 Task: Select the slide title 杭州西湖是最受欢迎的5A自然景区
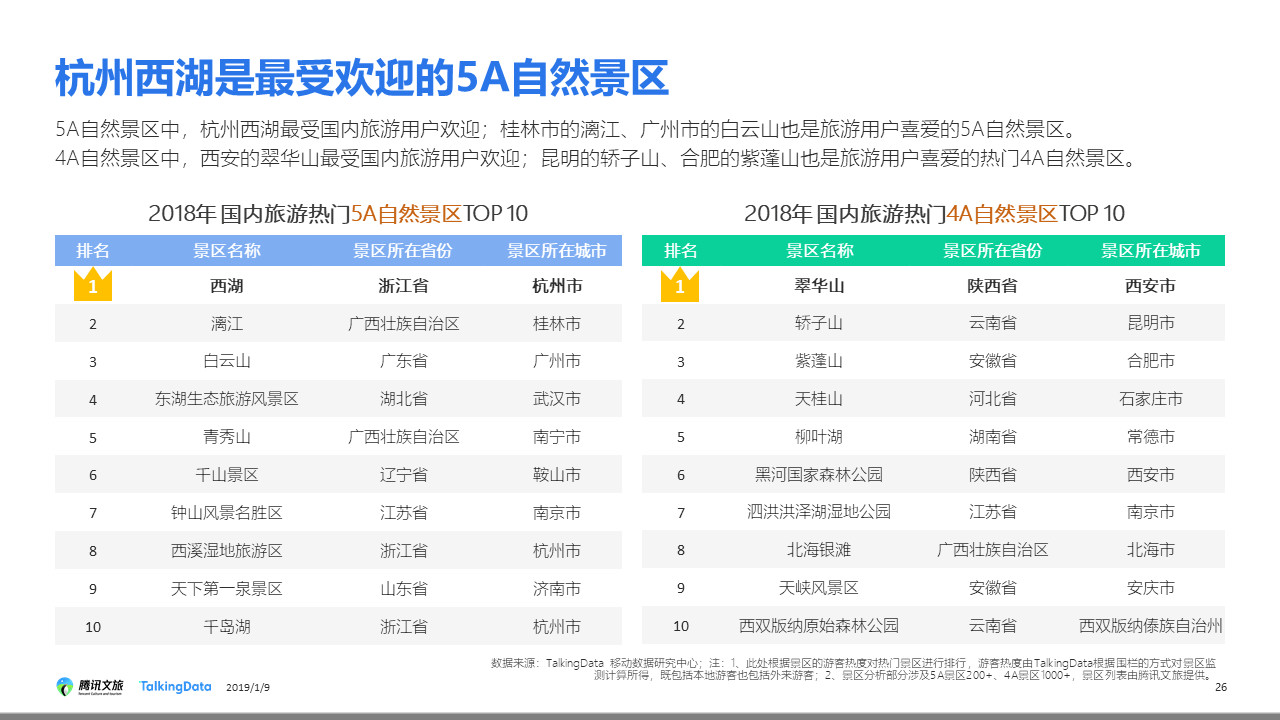pyautogui.click(x=361, y=78)
